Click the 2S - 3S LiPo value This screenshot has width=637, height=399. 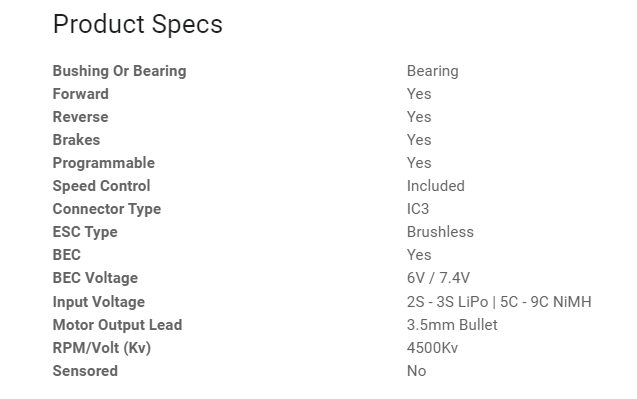click(x=447, y=302)
